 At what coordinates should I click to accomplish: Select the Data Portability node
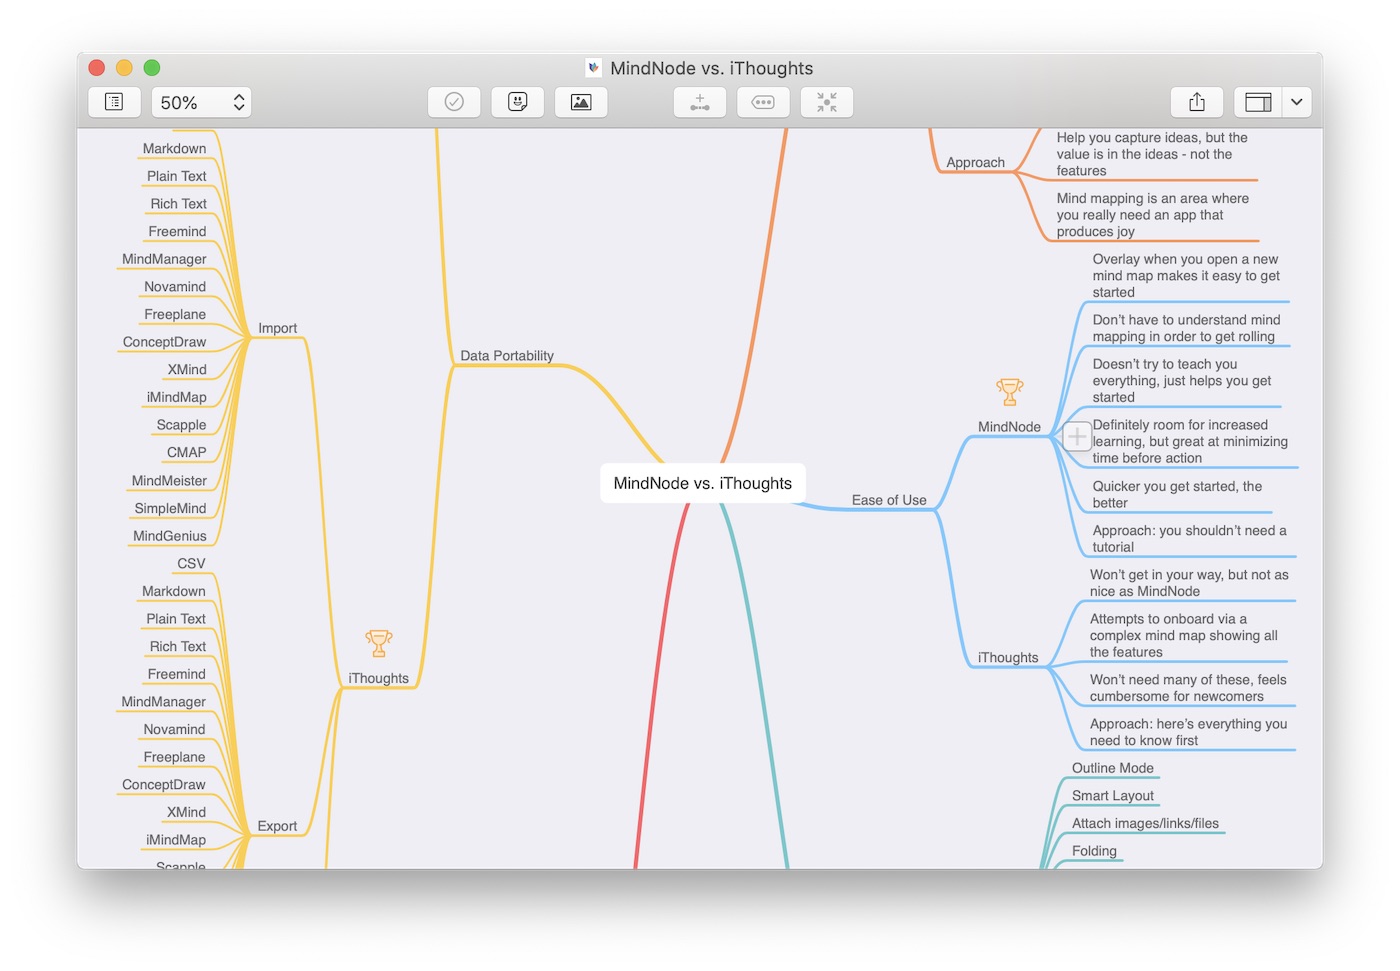pos(507,356)
